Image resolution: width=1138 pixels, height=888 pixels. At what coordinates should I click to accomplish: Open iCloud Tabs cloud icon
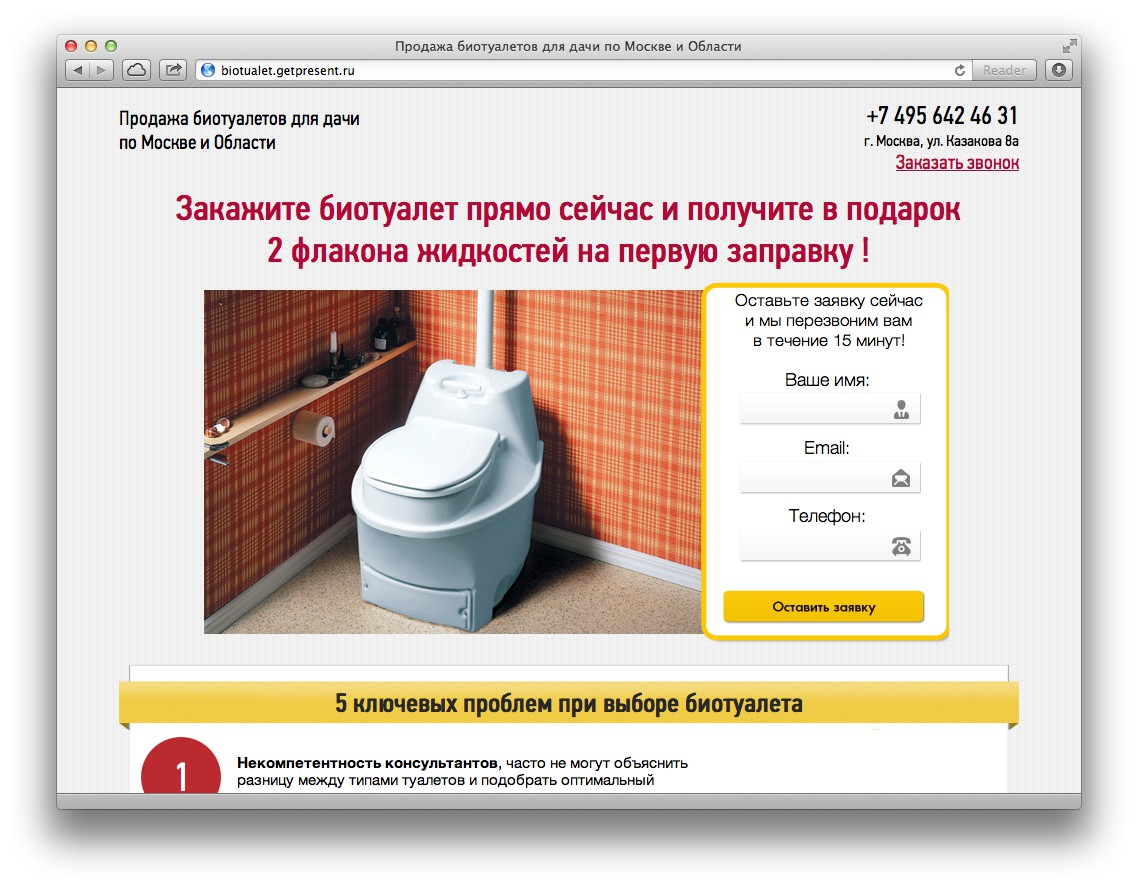point(136,70)
